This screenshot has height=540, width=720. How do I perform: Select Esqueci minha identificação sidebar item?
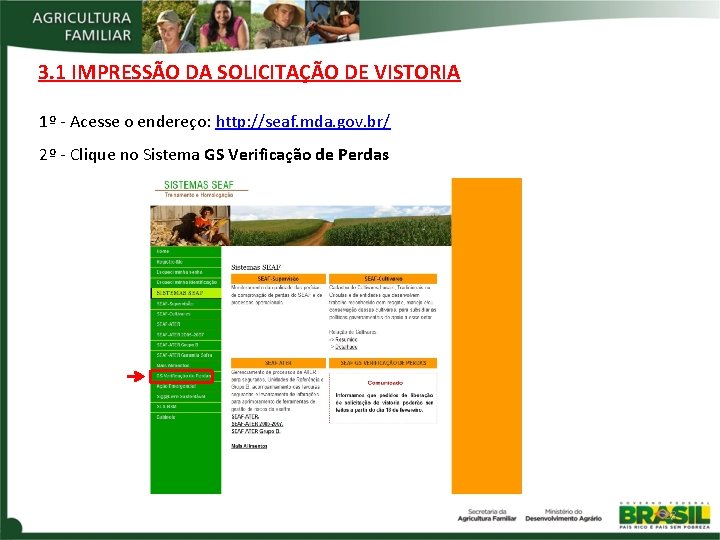click(186, 282)
